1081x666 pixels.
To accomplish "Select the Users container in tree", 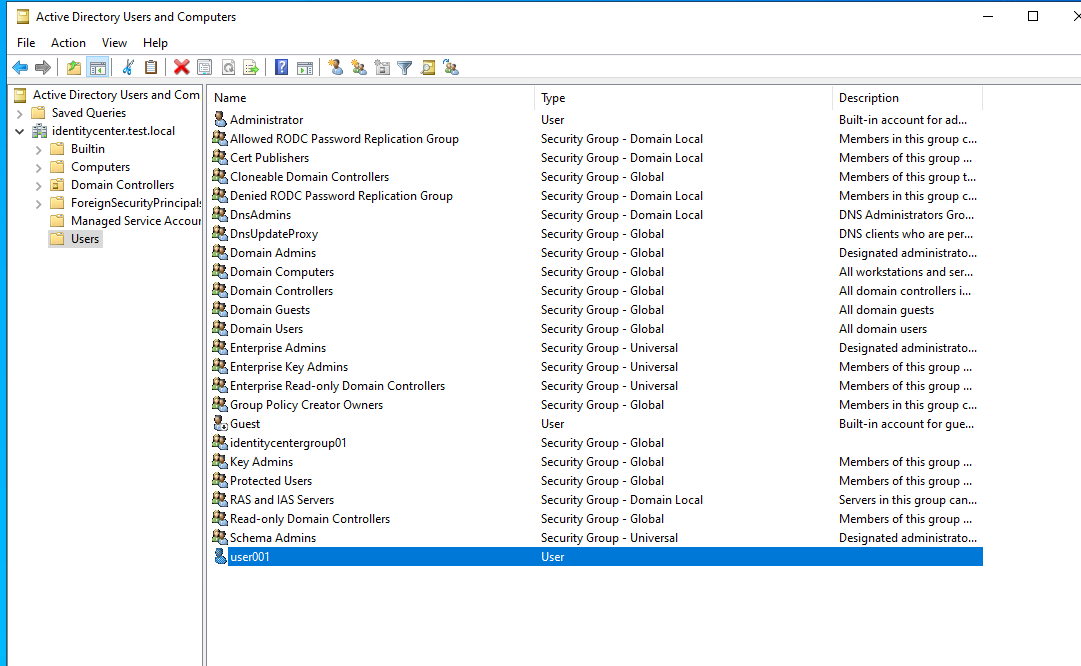I will [x=85, y=239].
